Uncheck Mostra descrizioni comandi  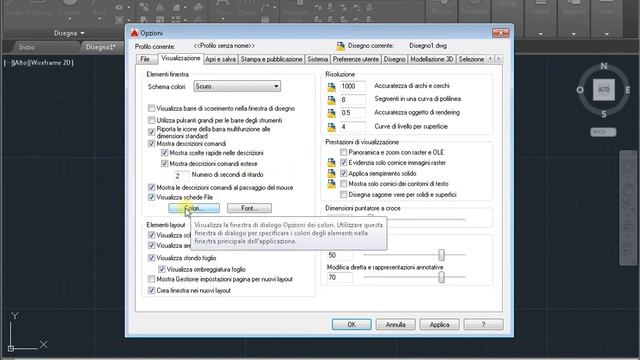151,144
